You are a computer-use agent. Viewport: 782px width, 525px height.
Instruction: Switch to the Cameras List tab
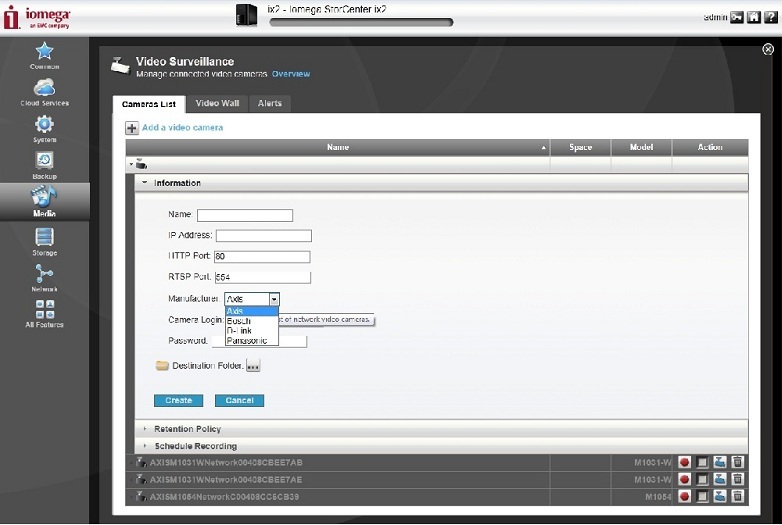click(x=149, y=104)
